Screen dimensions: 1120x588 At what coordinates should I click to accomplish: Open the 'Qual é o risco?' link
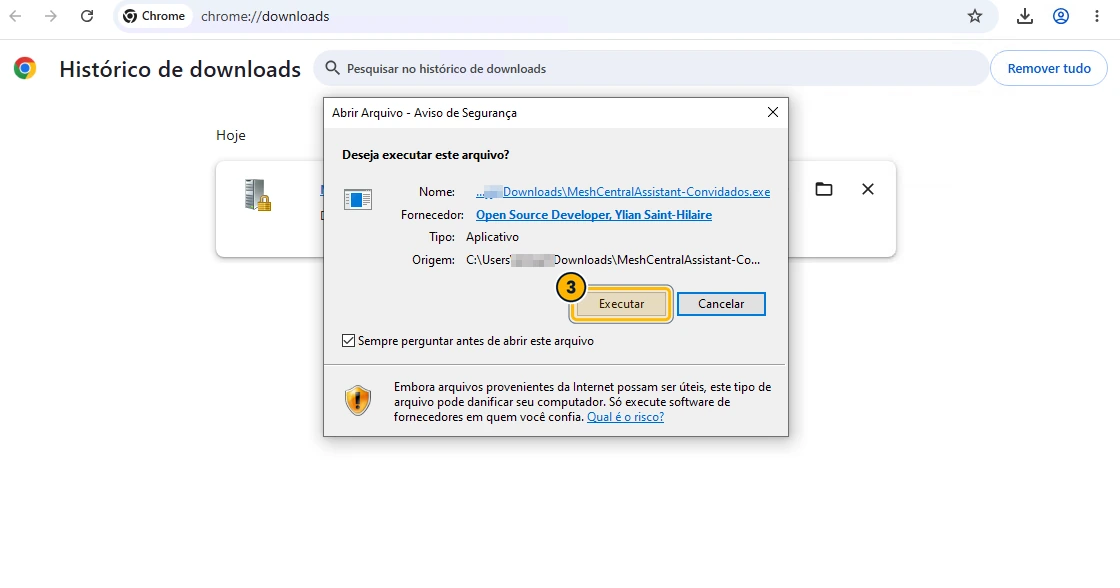tap(625, 417)
